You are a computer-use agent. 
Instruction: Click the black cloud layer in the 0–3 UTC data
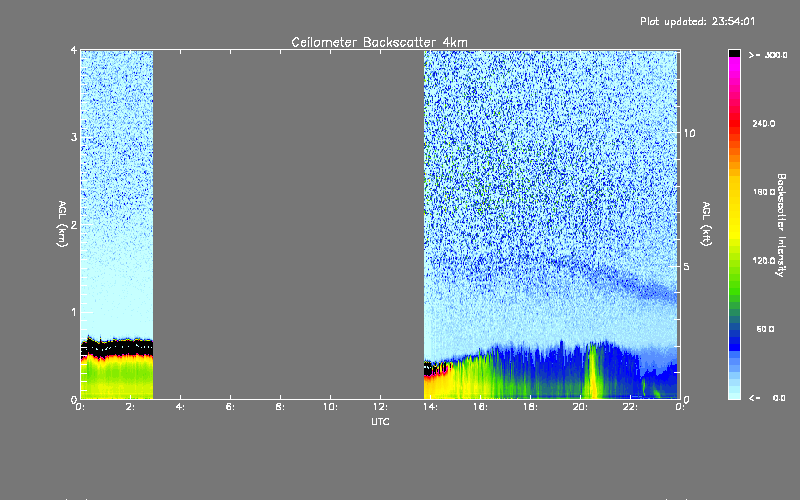117,347
